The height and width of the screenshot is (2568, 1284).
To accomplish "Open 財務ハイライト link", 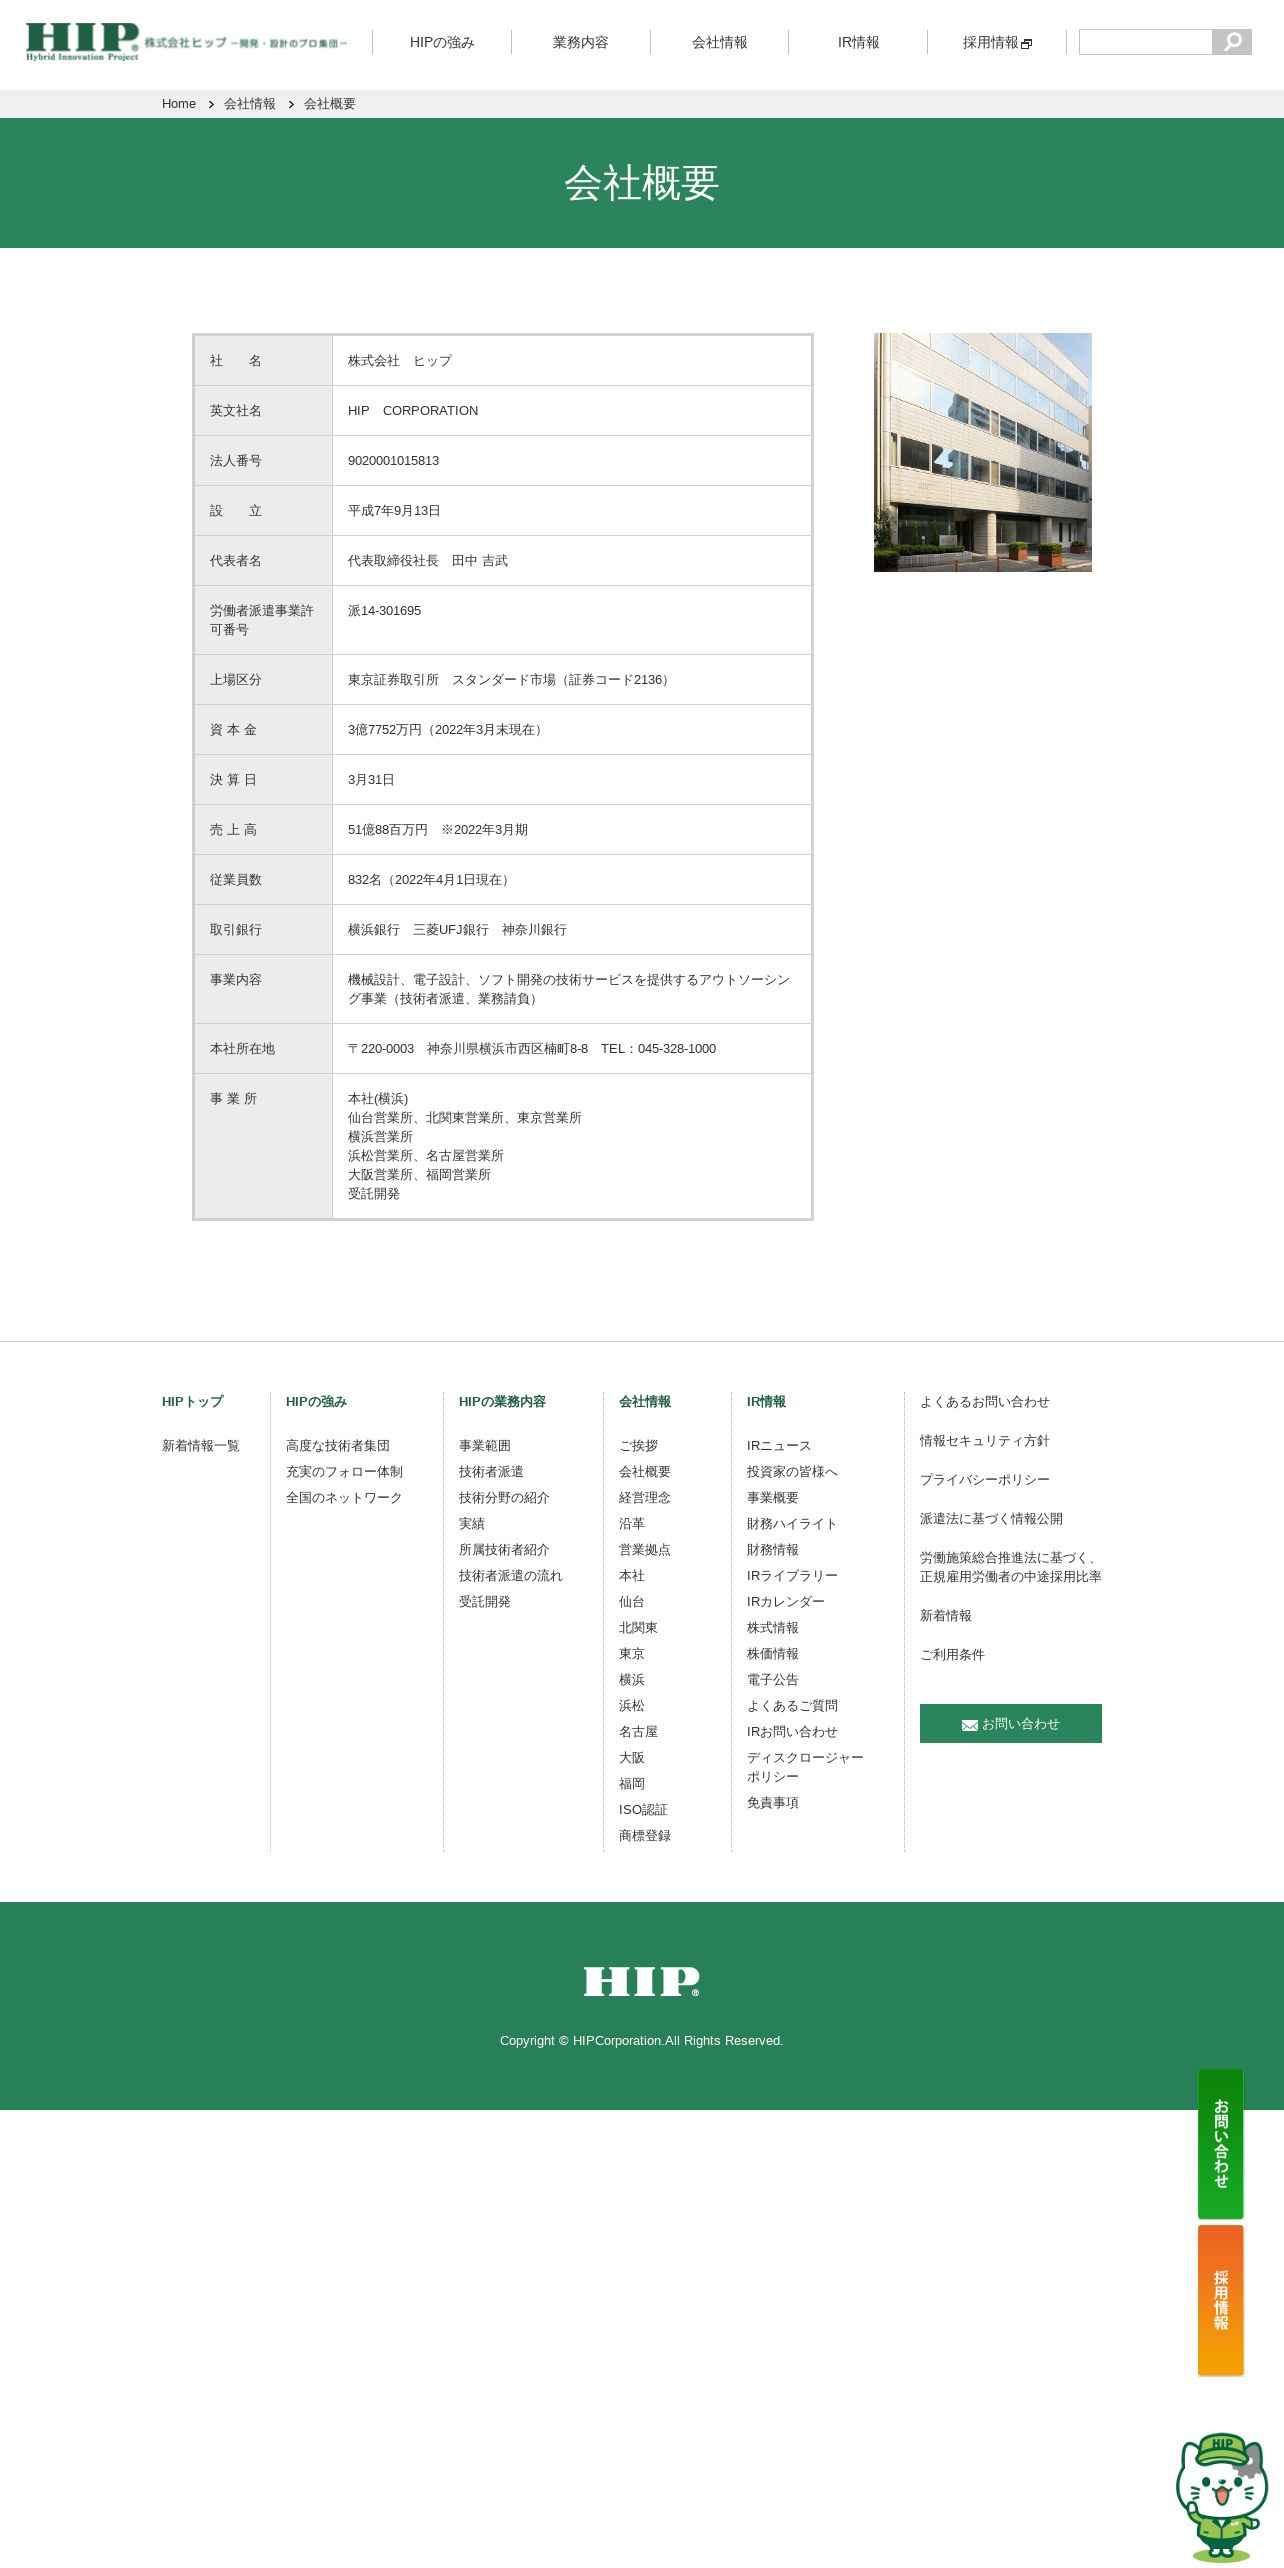I will click(792, 1524).
